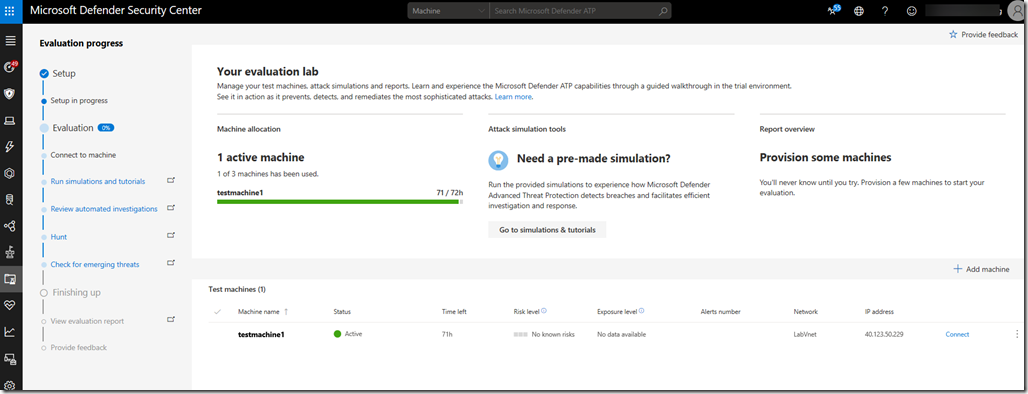Toggle the select-all checkmark in table header

point(218,311)
